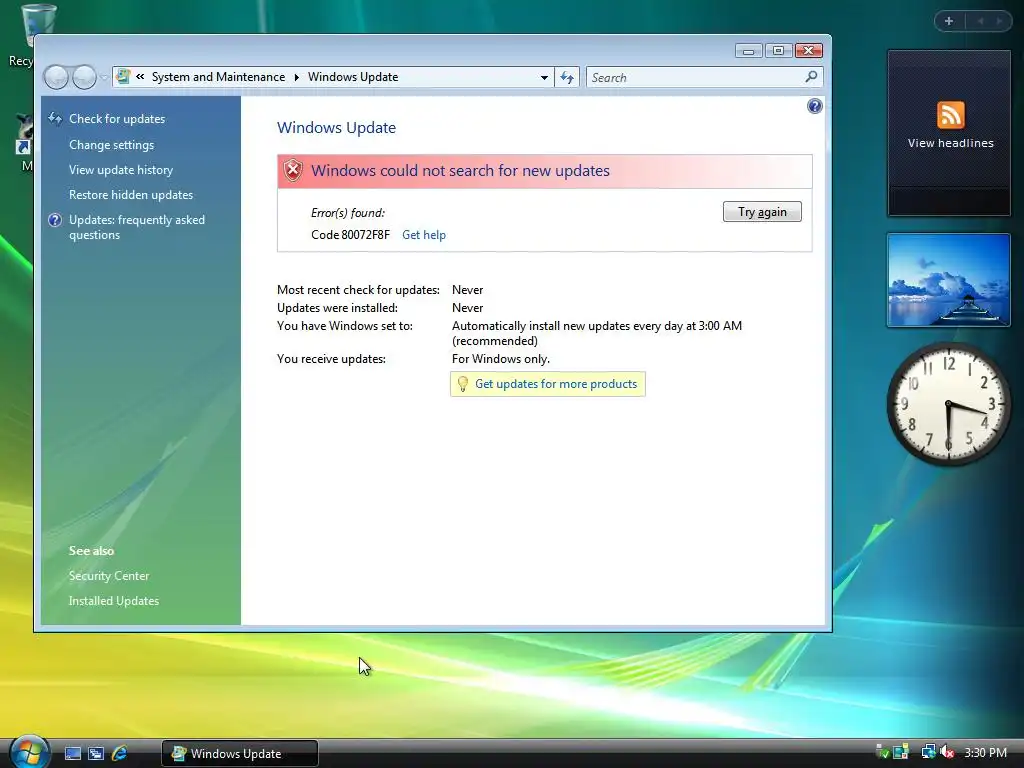Click the Windows Update tray icon
The width and height of the screenshot is (1024, 768).
[901, 752]
